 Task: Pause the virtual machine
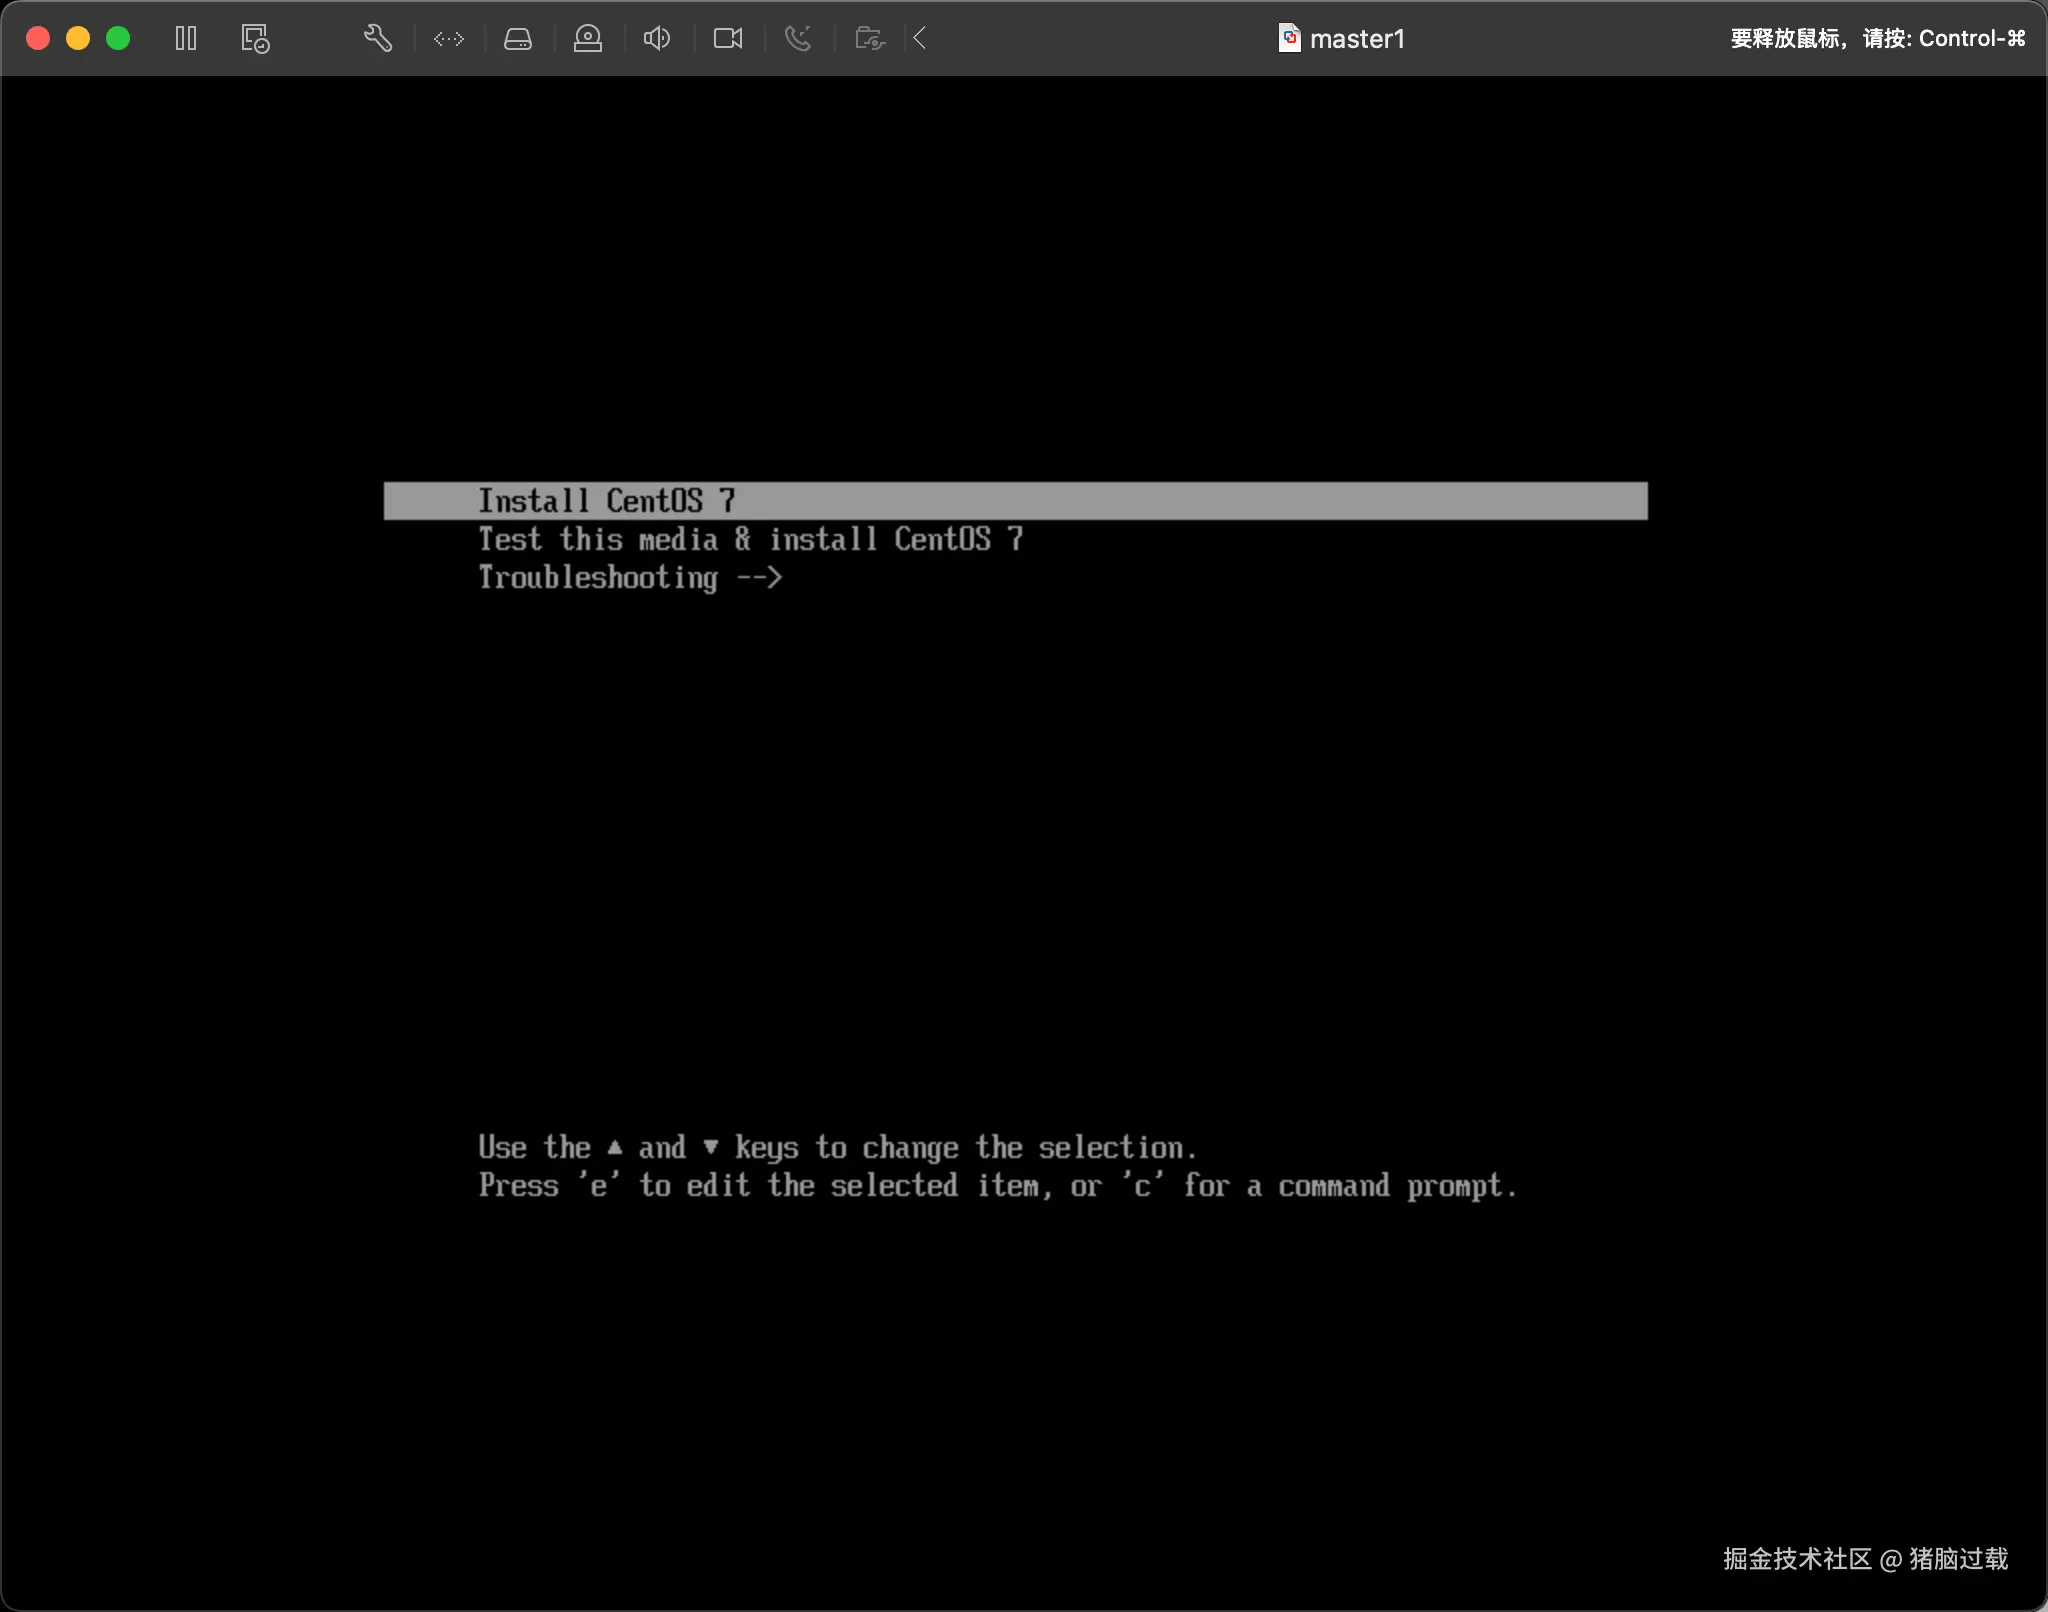186,39
